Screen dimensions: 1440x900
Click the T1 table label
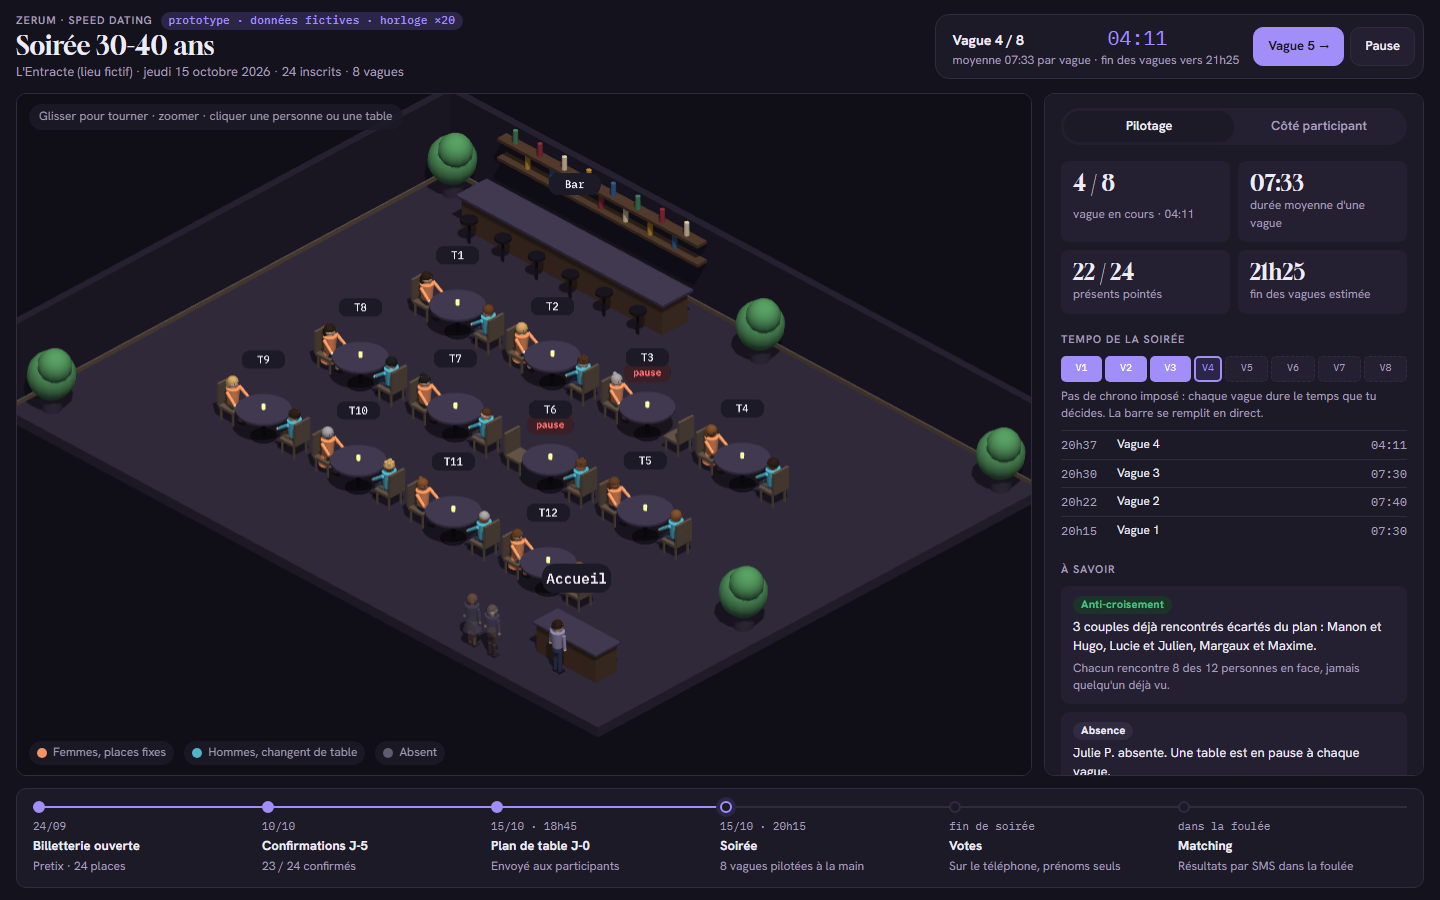(457, 256)
